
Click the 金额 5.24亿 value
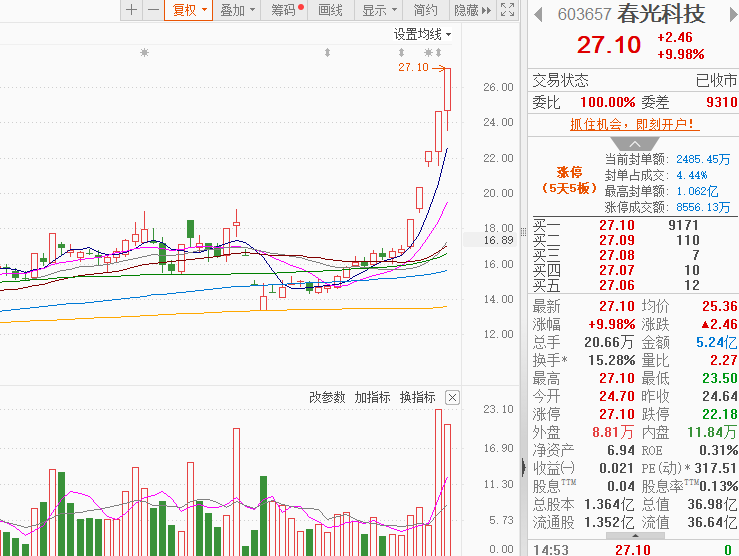716,343
